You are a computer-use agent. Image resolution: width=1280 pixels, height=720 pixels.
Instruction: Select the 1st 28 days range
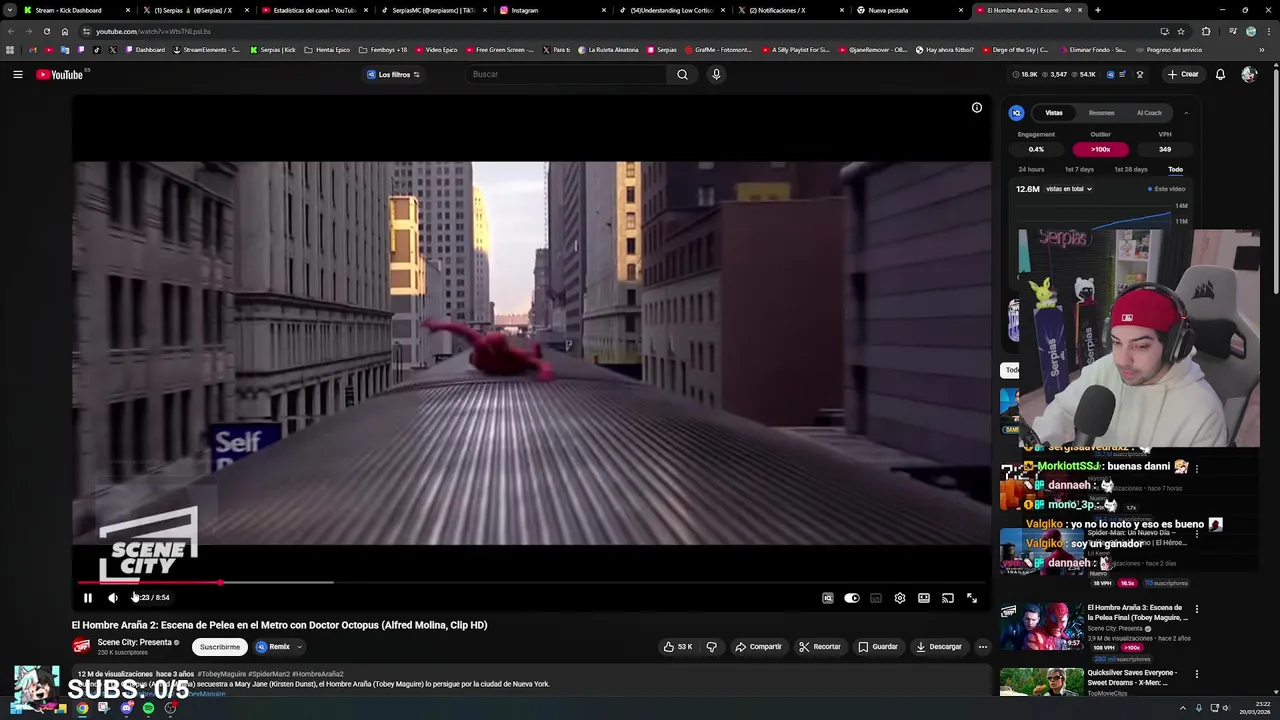coord(1131,170)
